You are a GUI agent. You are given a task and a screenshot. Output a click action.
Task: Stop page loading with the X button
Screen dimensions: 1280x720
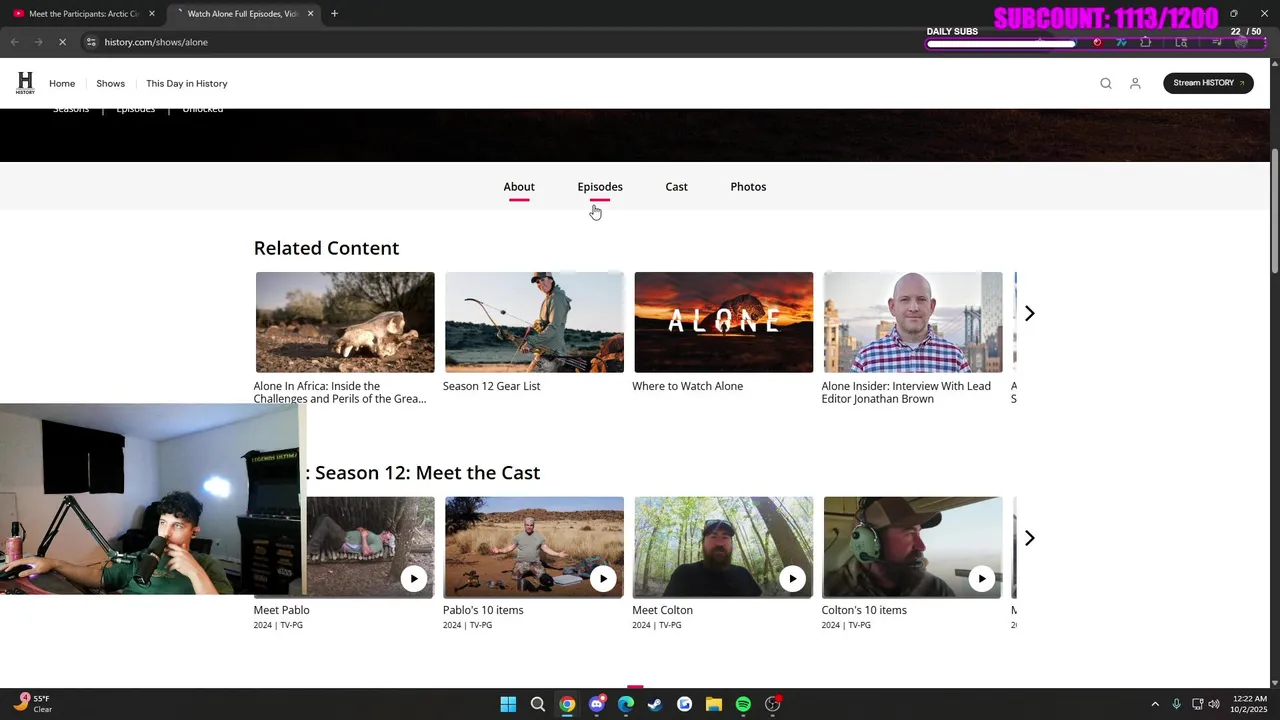(x=62, y=42)
